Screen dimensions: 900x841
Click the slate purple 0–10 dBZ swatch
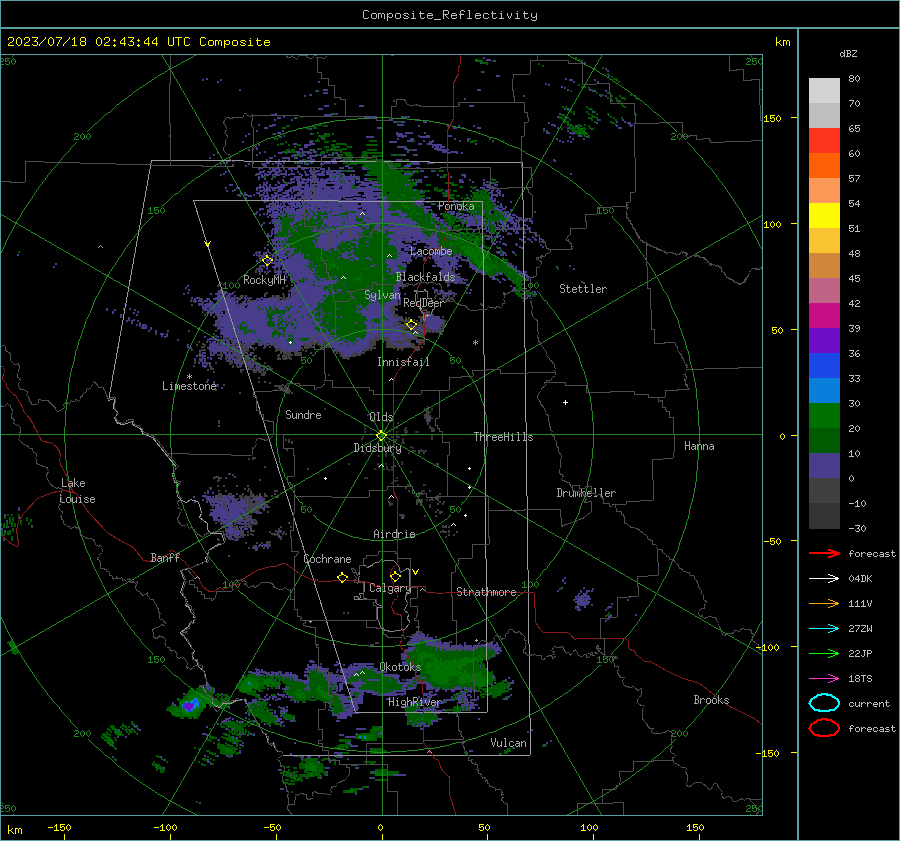tap(824, 466)
